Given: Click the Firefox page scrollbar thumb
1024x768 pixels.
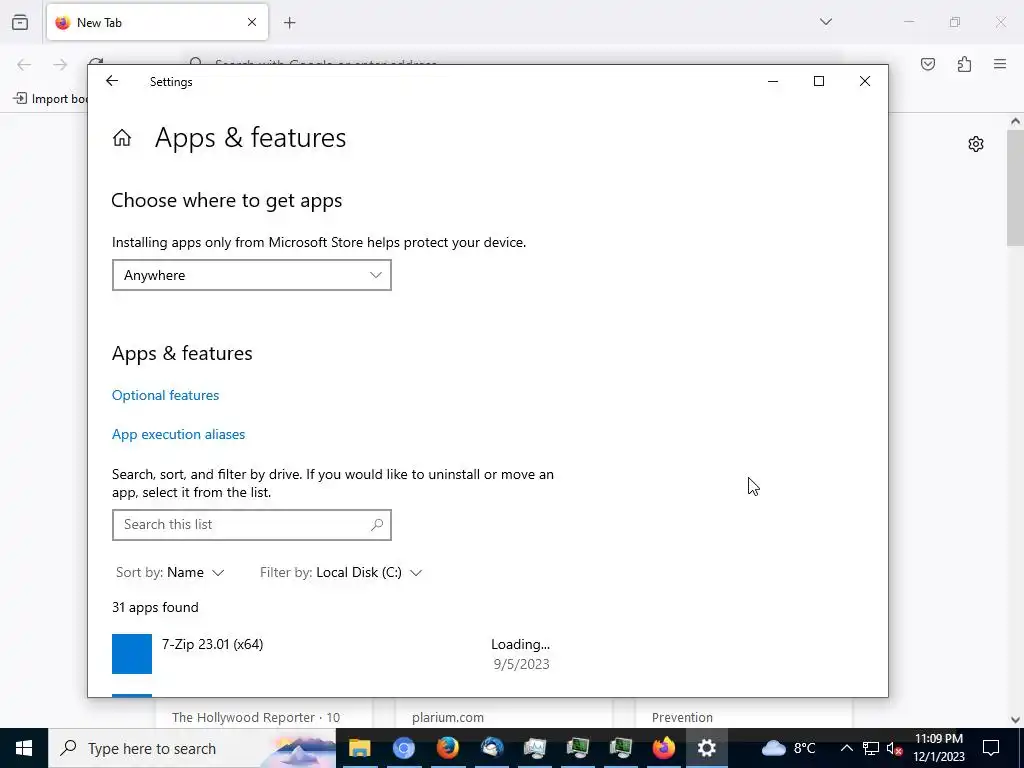Looking at the screenshot, I should [1015, 187].
